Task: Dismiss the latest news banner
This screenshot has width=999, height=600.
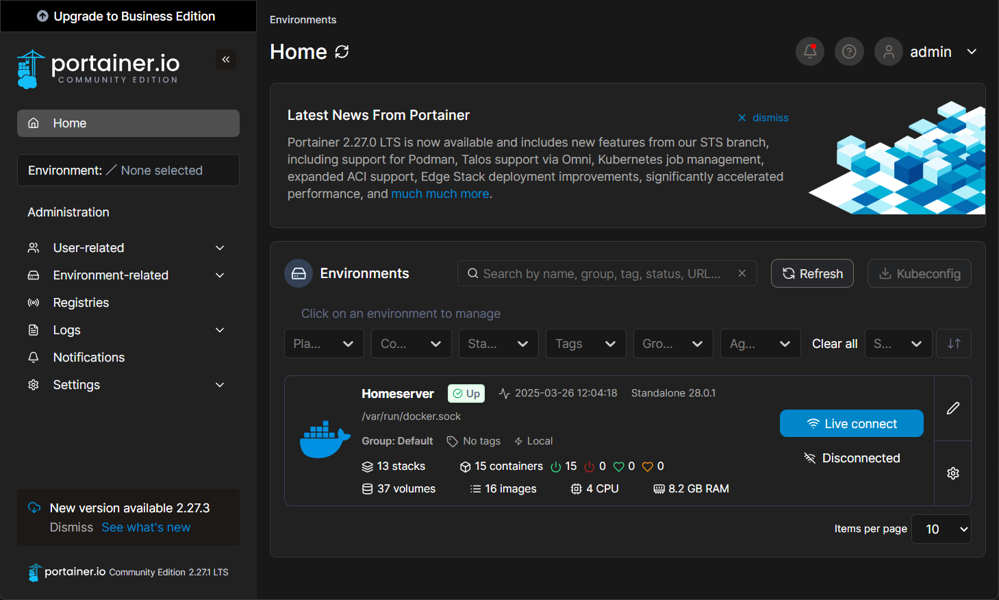Action: [763, 118]
